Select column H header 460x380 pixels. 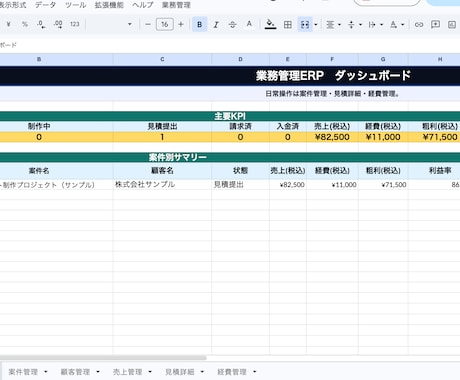click(440, 59)
